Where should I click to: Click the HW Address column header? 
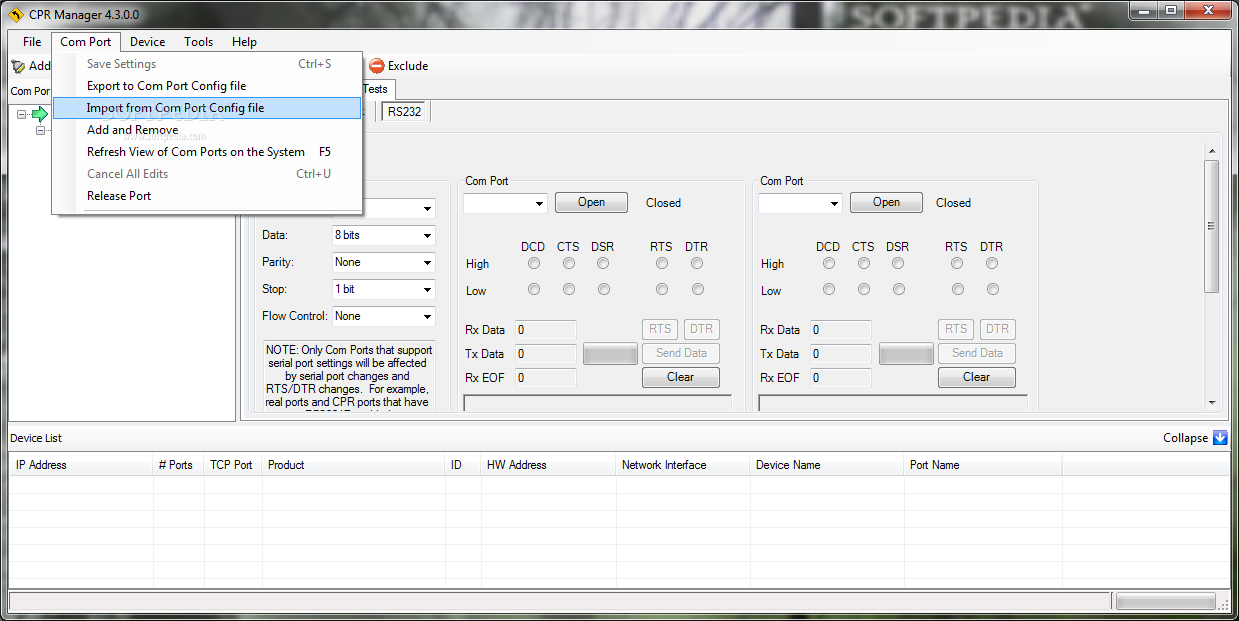pos(548,465)
